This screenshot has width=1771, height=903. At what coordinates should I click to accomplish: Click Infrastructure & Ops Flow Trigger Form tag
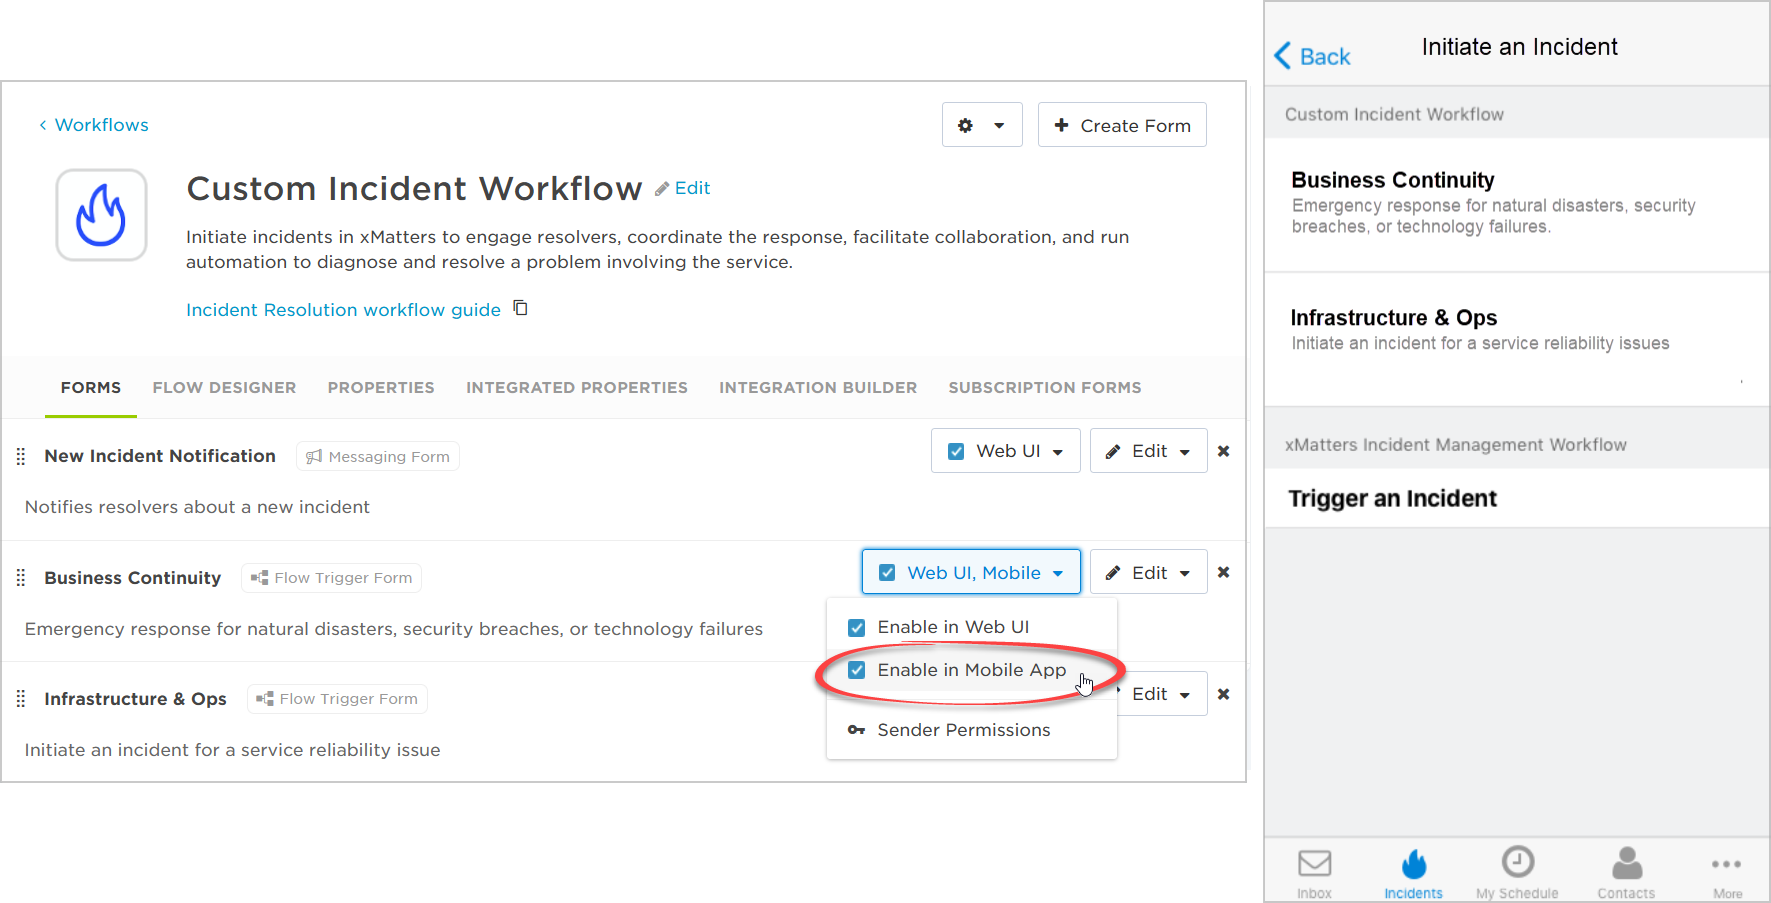coord(337,699)
